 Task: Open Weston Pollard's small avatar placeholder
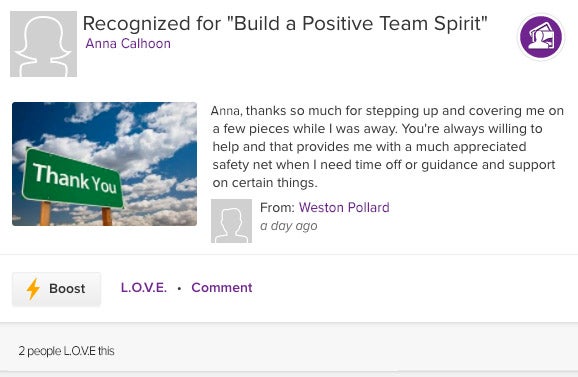pyautogui.click(x=231, y=221)
